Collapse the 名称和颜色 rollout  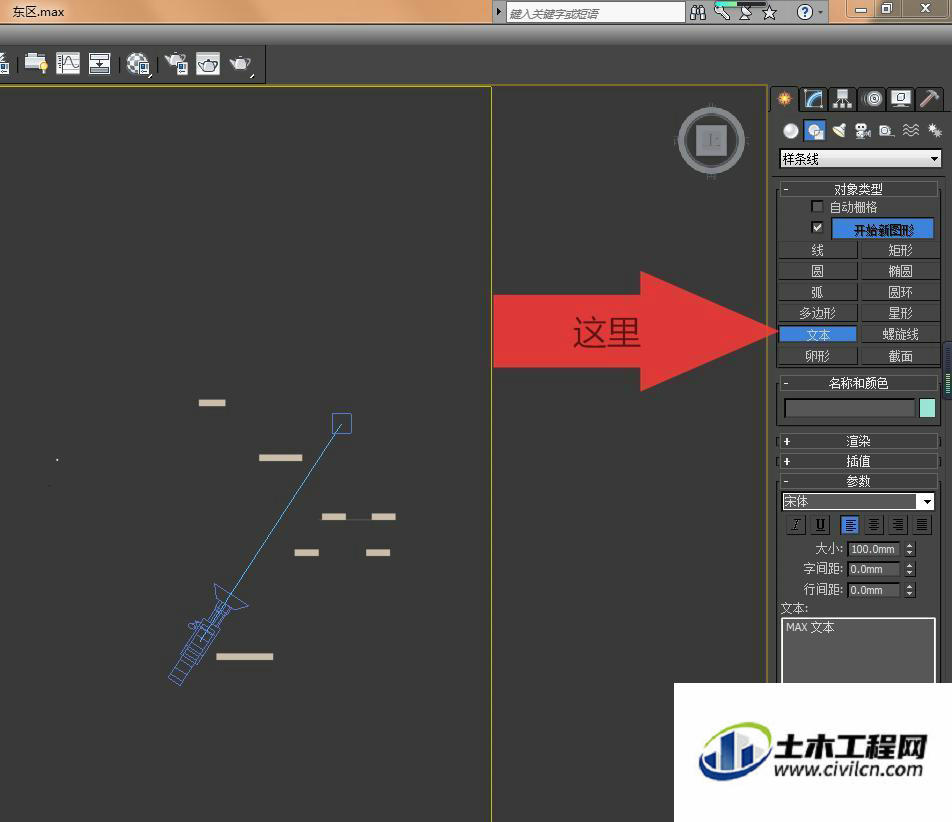[858, 383]
